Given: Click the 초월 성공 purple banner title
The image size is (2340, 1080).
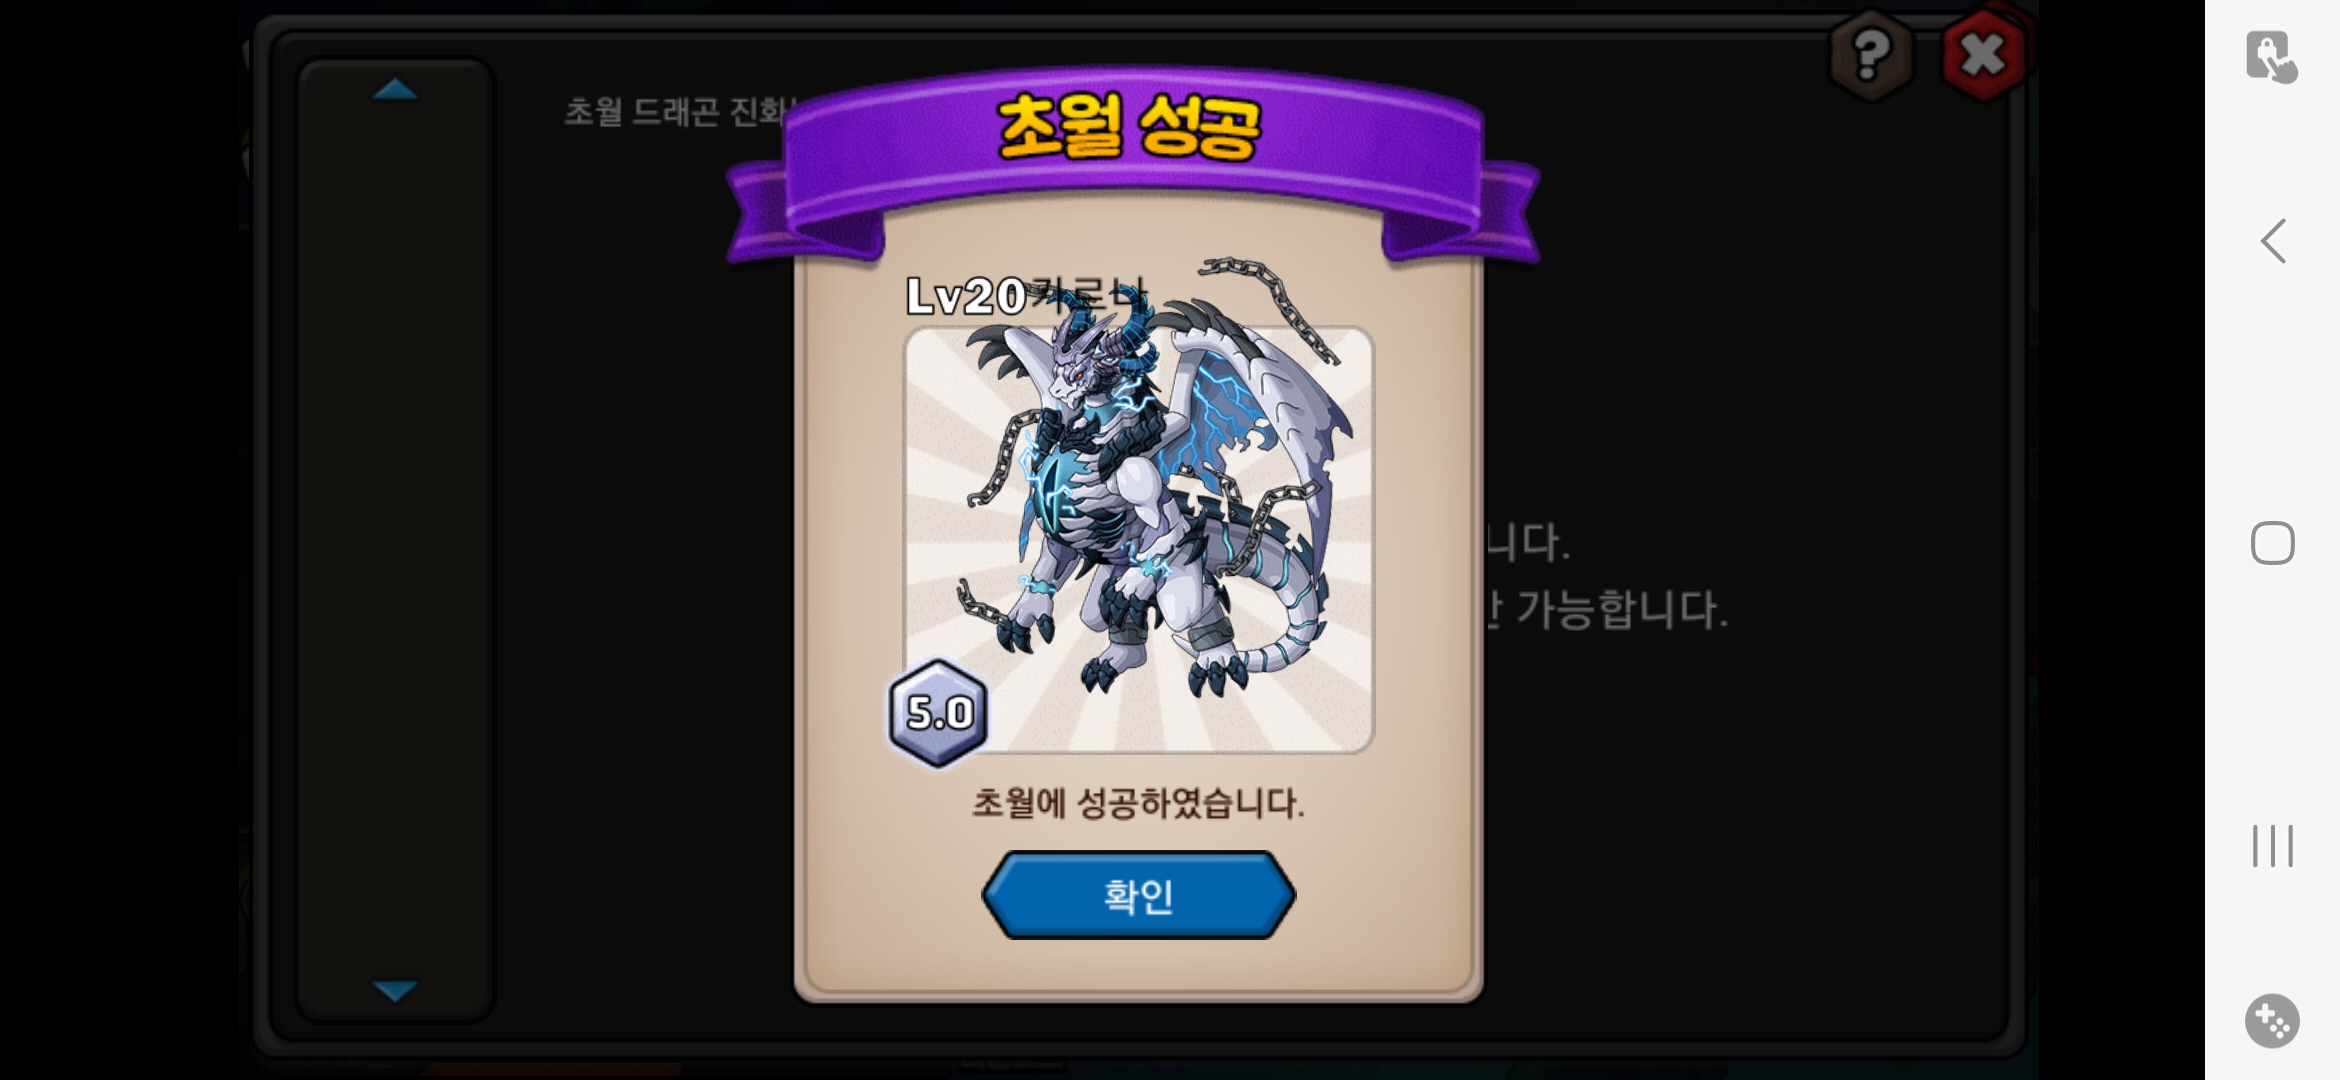Looking at the screenshot, I should (1130, 127).
